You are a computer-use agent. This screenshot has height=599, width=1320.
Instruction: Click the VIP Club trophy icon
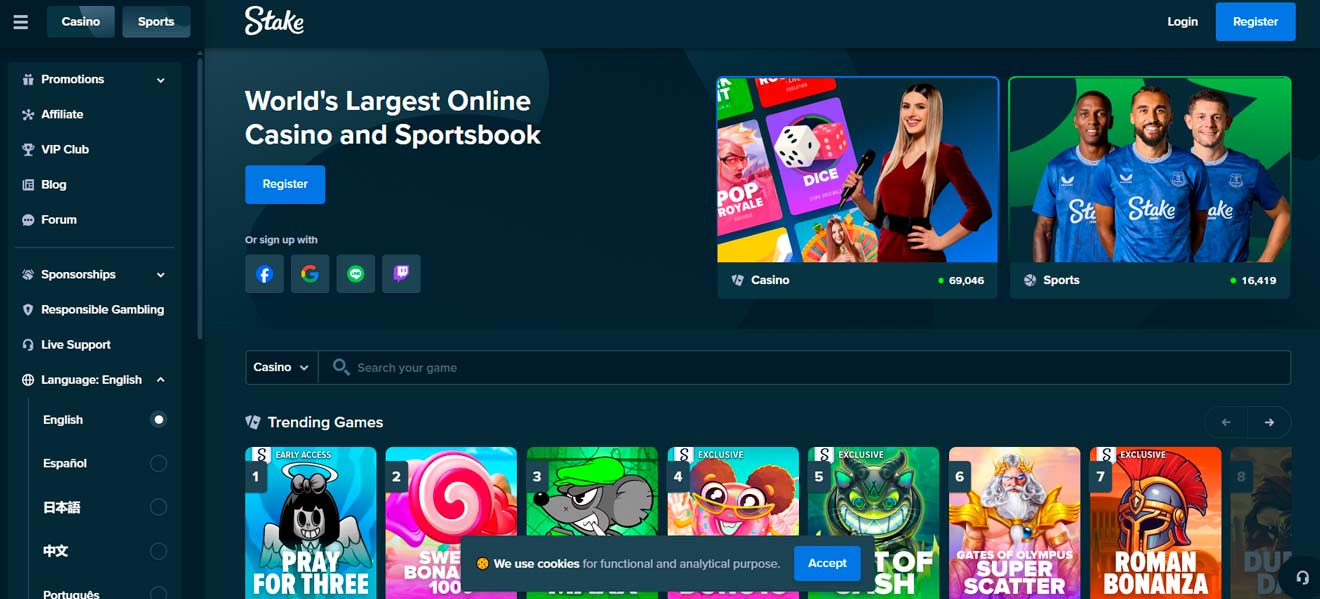point(28,149)
